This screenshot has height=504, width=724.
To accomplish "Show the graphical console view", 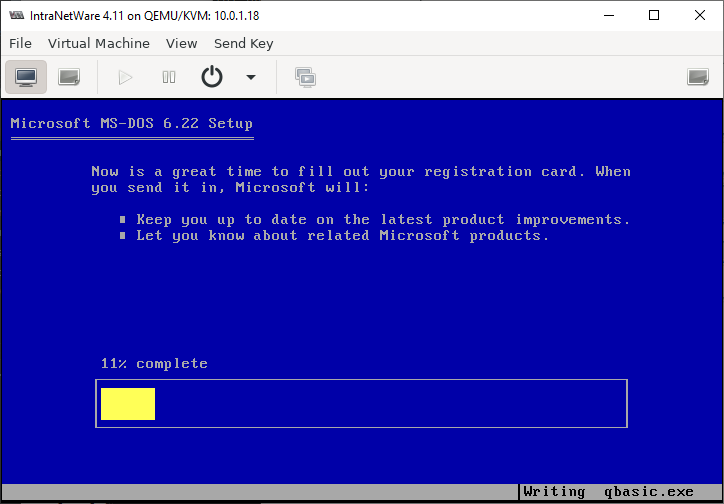I will (x=26, y=77).
